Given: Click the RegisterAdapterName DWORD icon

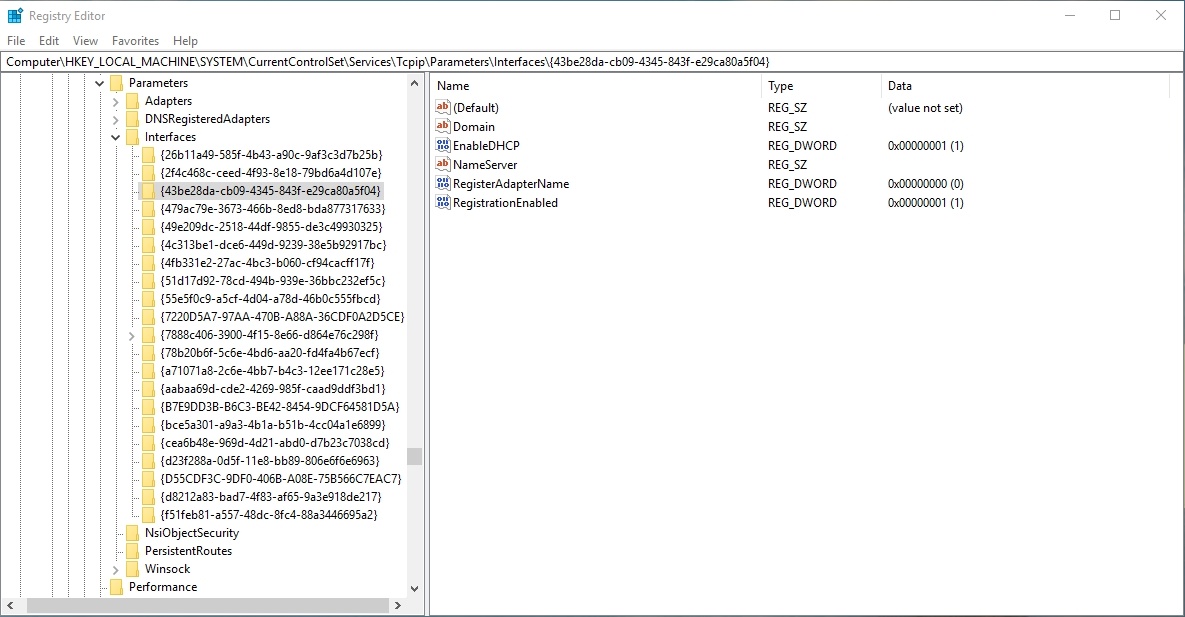Looking at the screenshot, I should point(444,183).
